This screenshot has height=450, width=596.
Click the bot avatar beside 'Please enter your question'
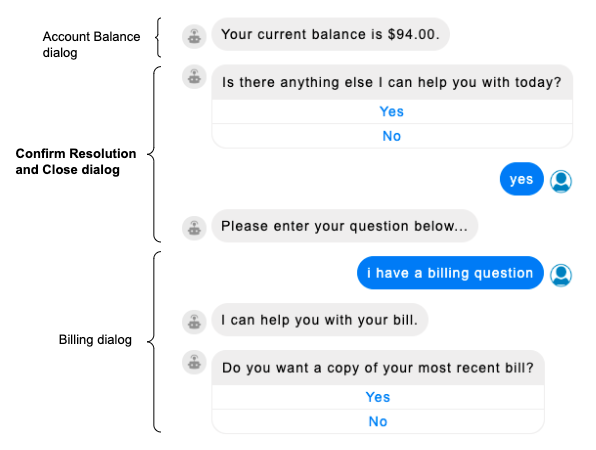point(194,228)
